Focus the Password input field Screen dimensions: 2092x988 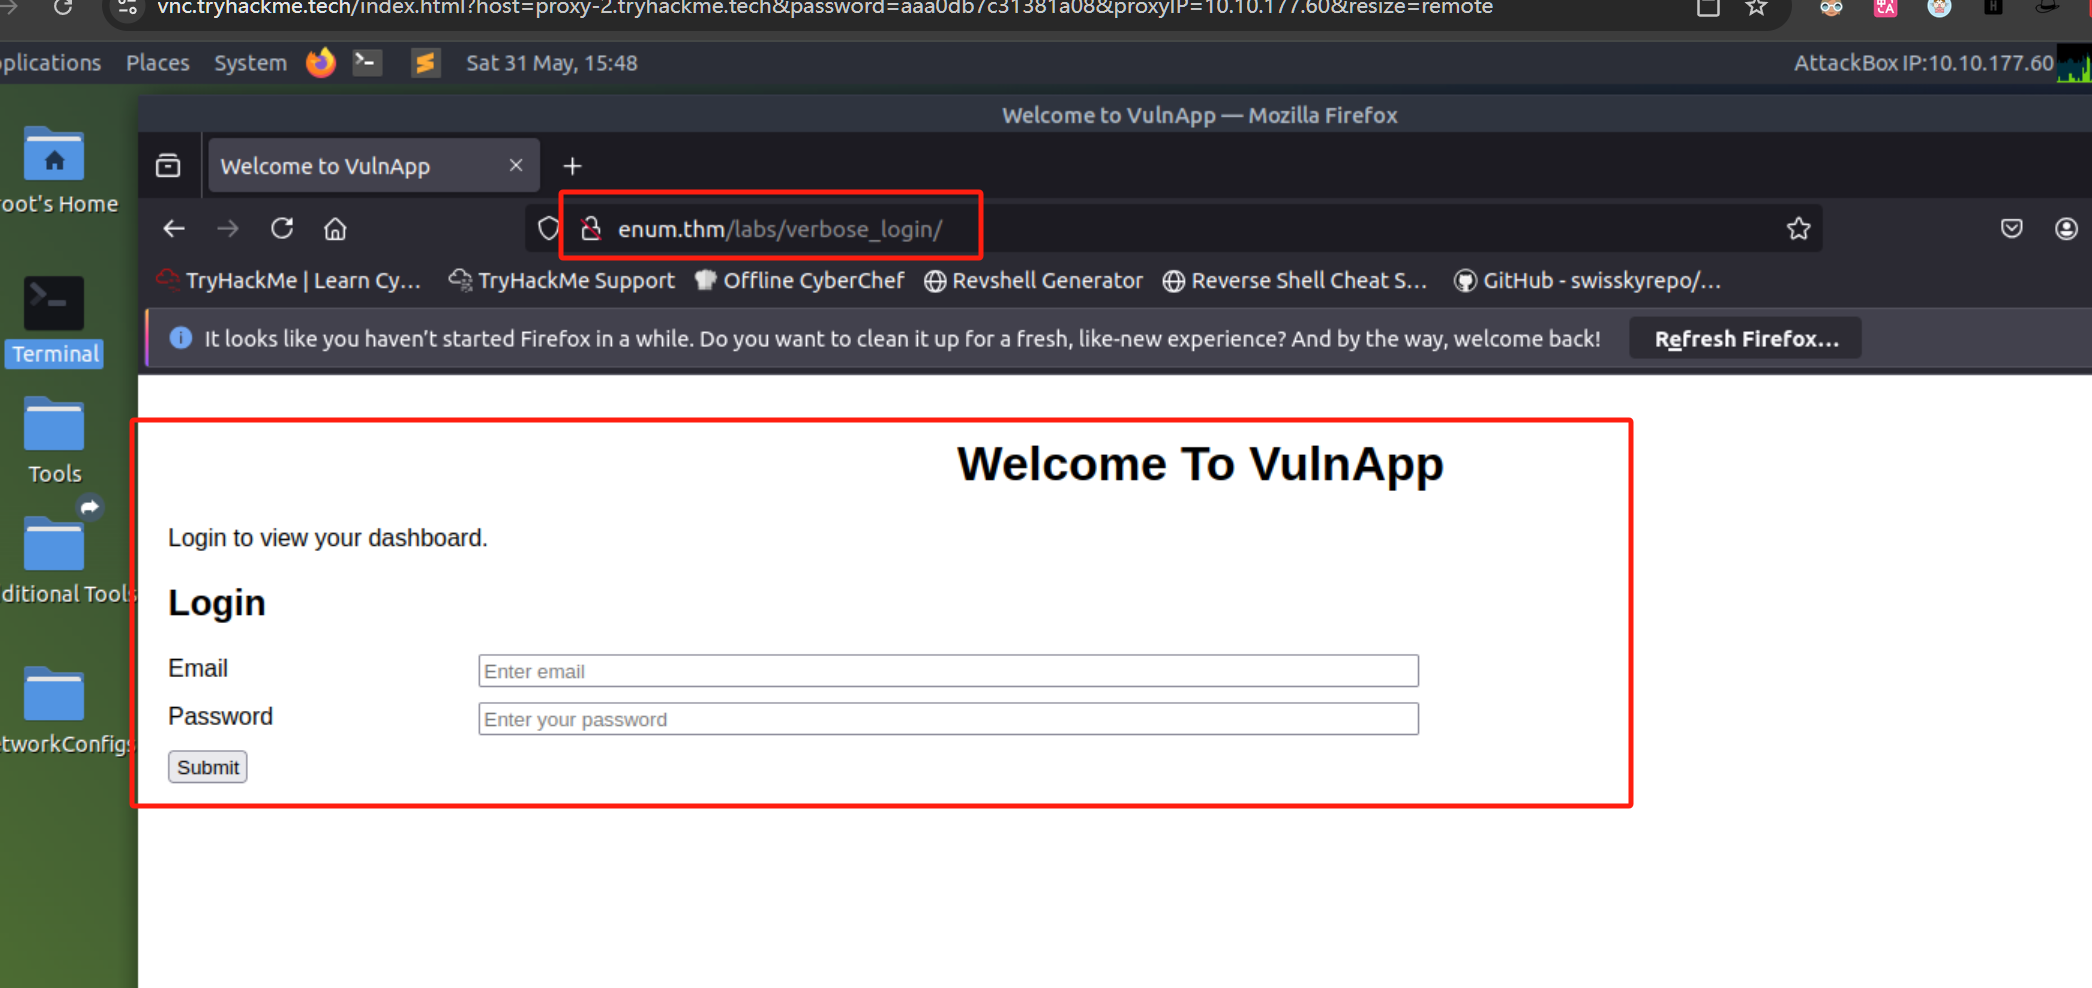point(948,719)
